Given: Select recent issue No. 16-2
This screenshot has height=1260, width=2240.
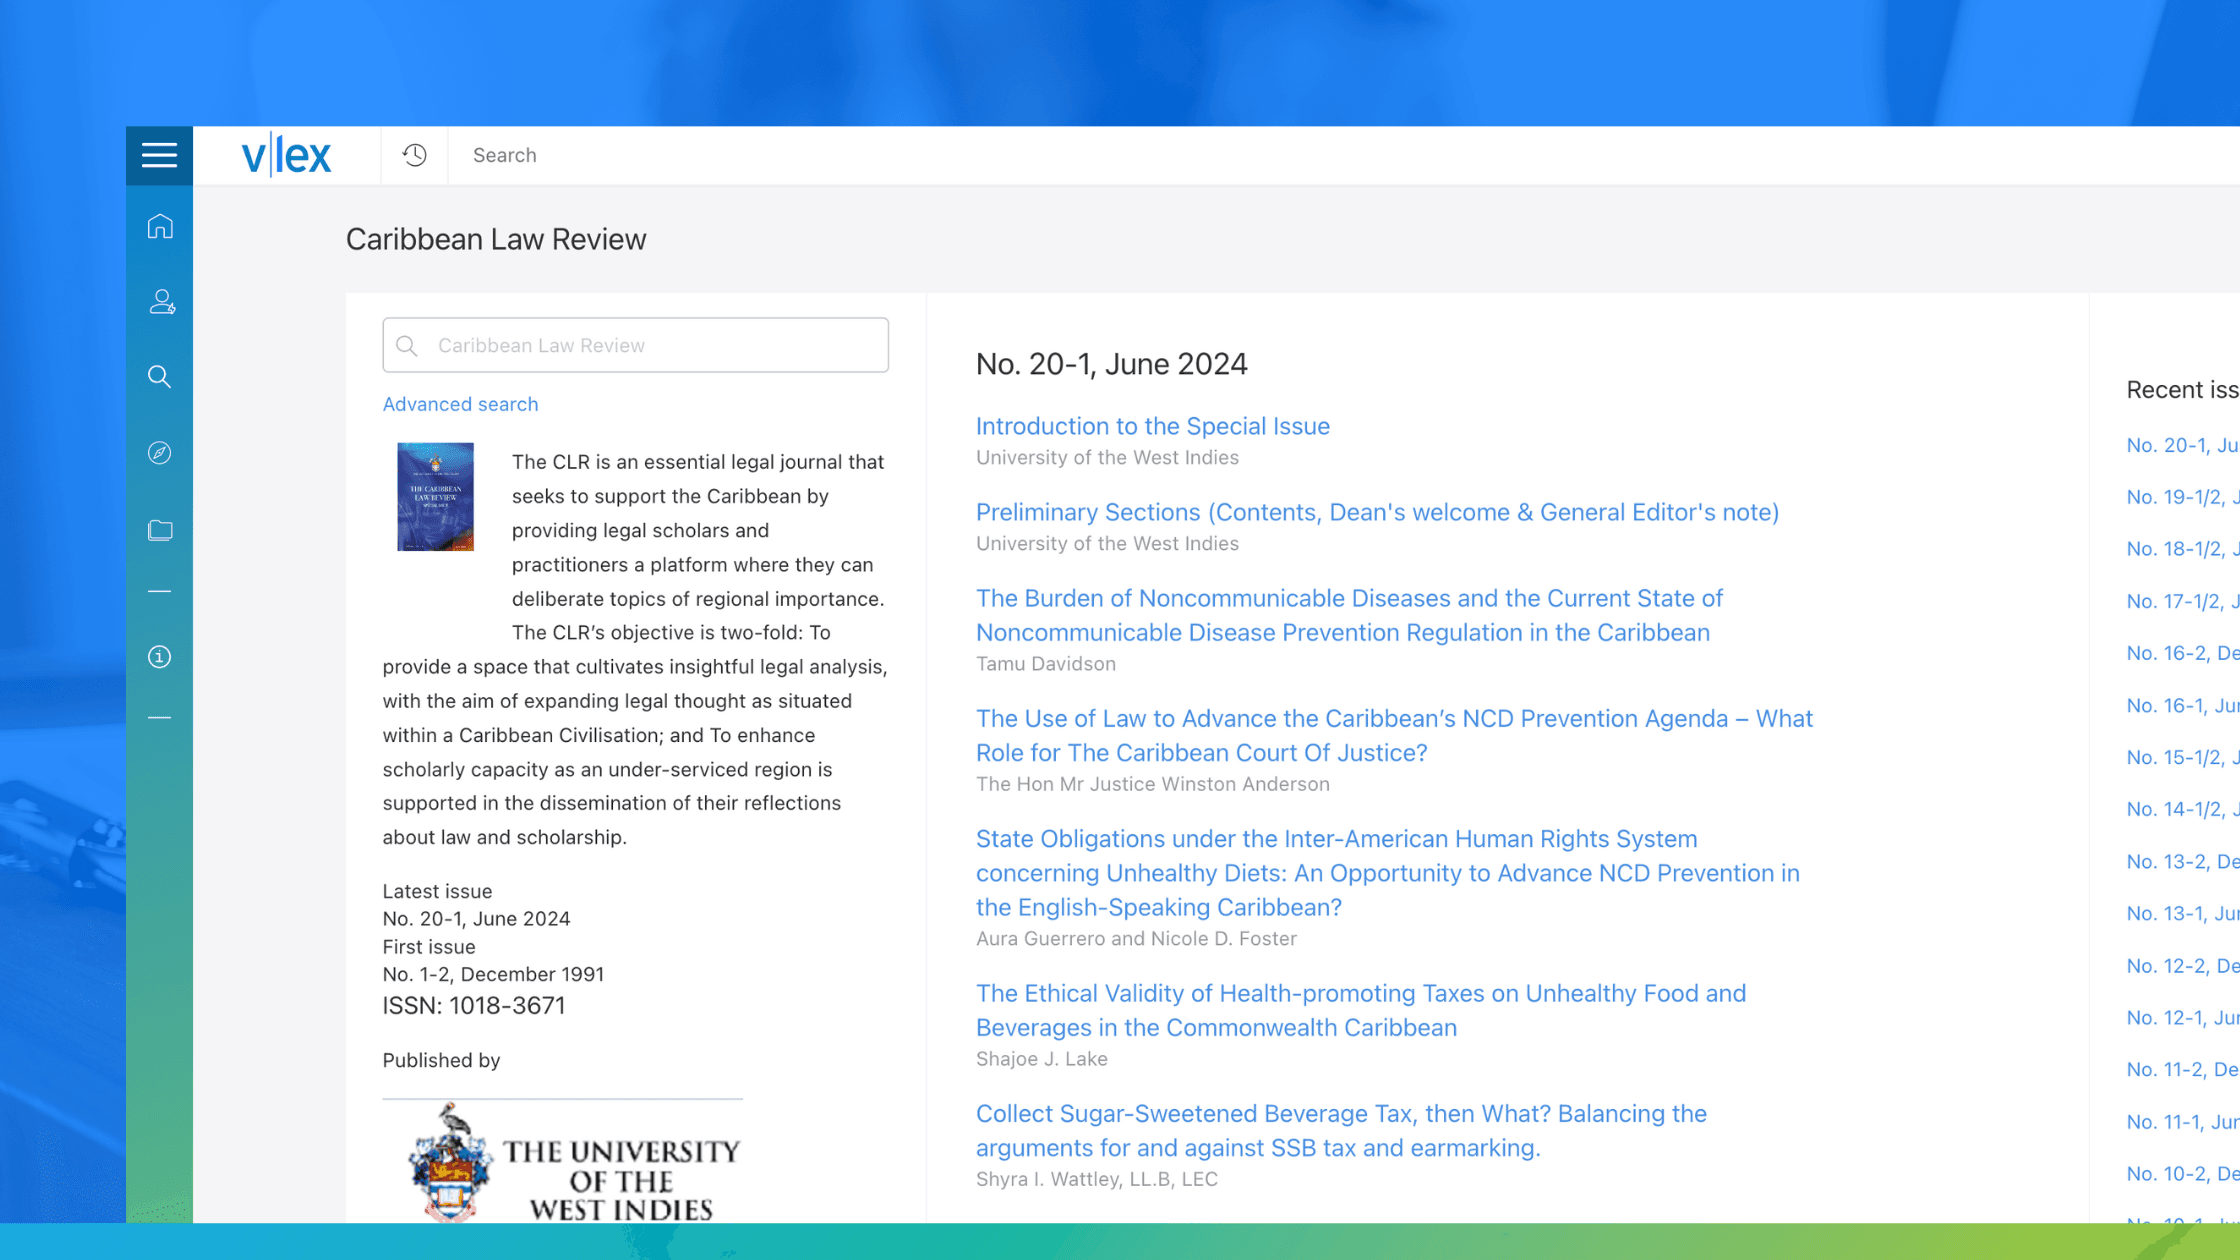Looking at the screenshot, I should 2183,653.
